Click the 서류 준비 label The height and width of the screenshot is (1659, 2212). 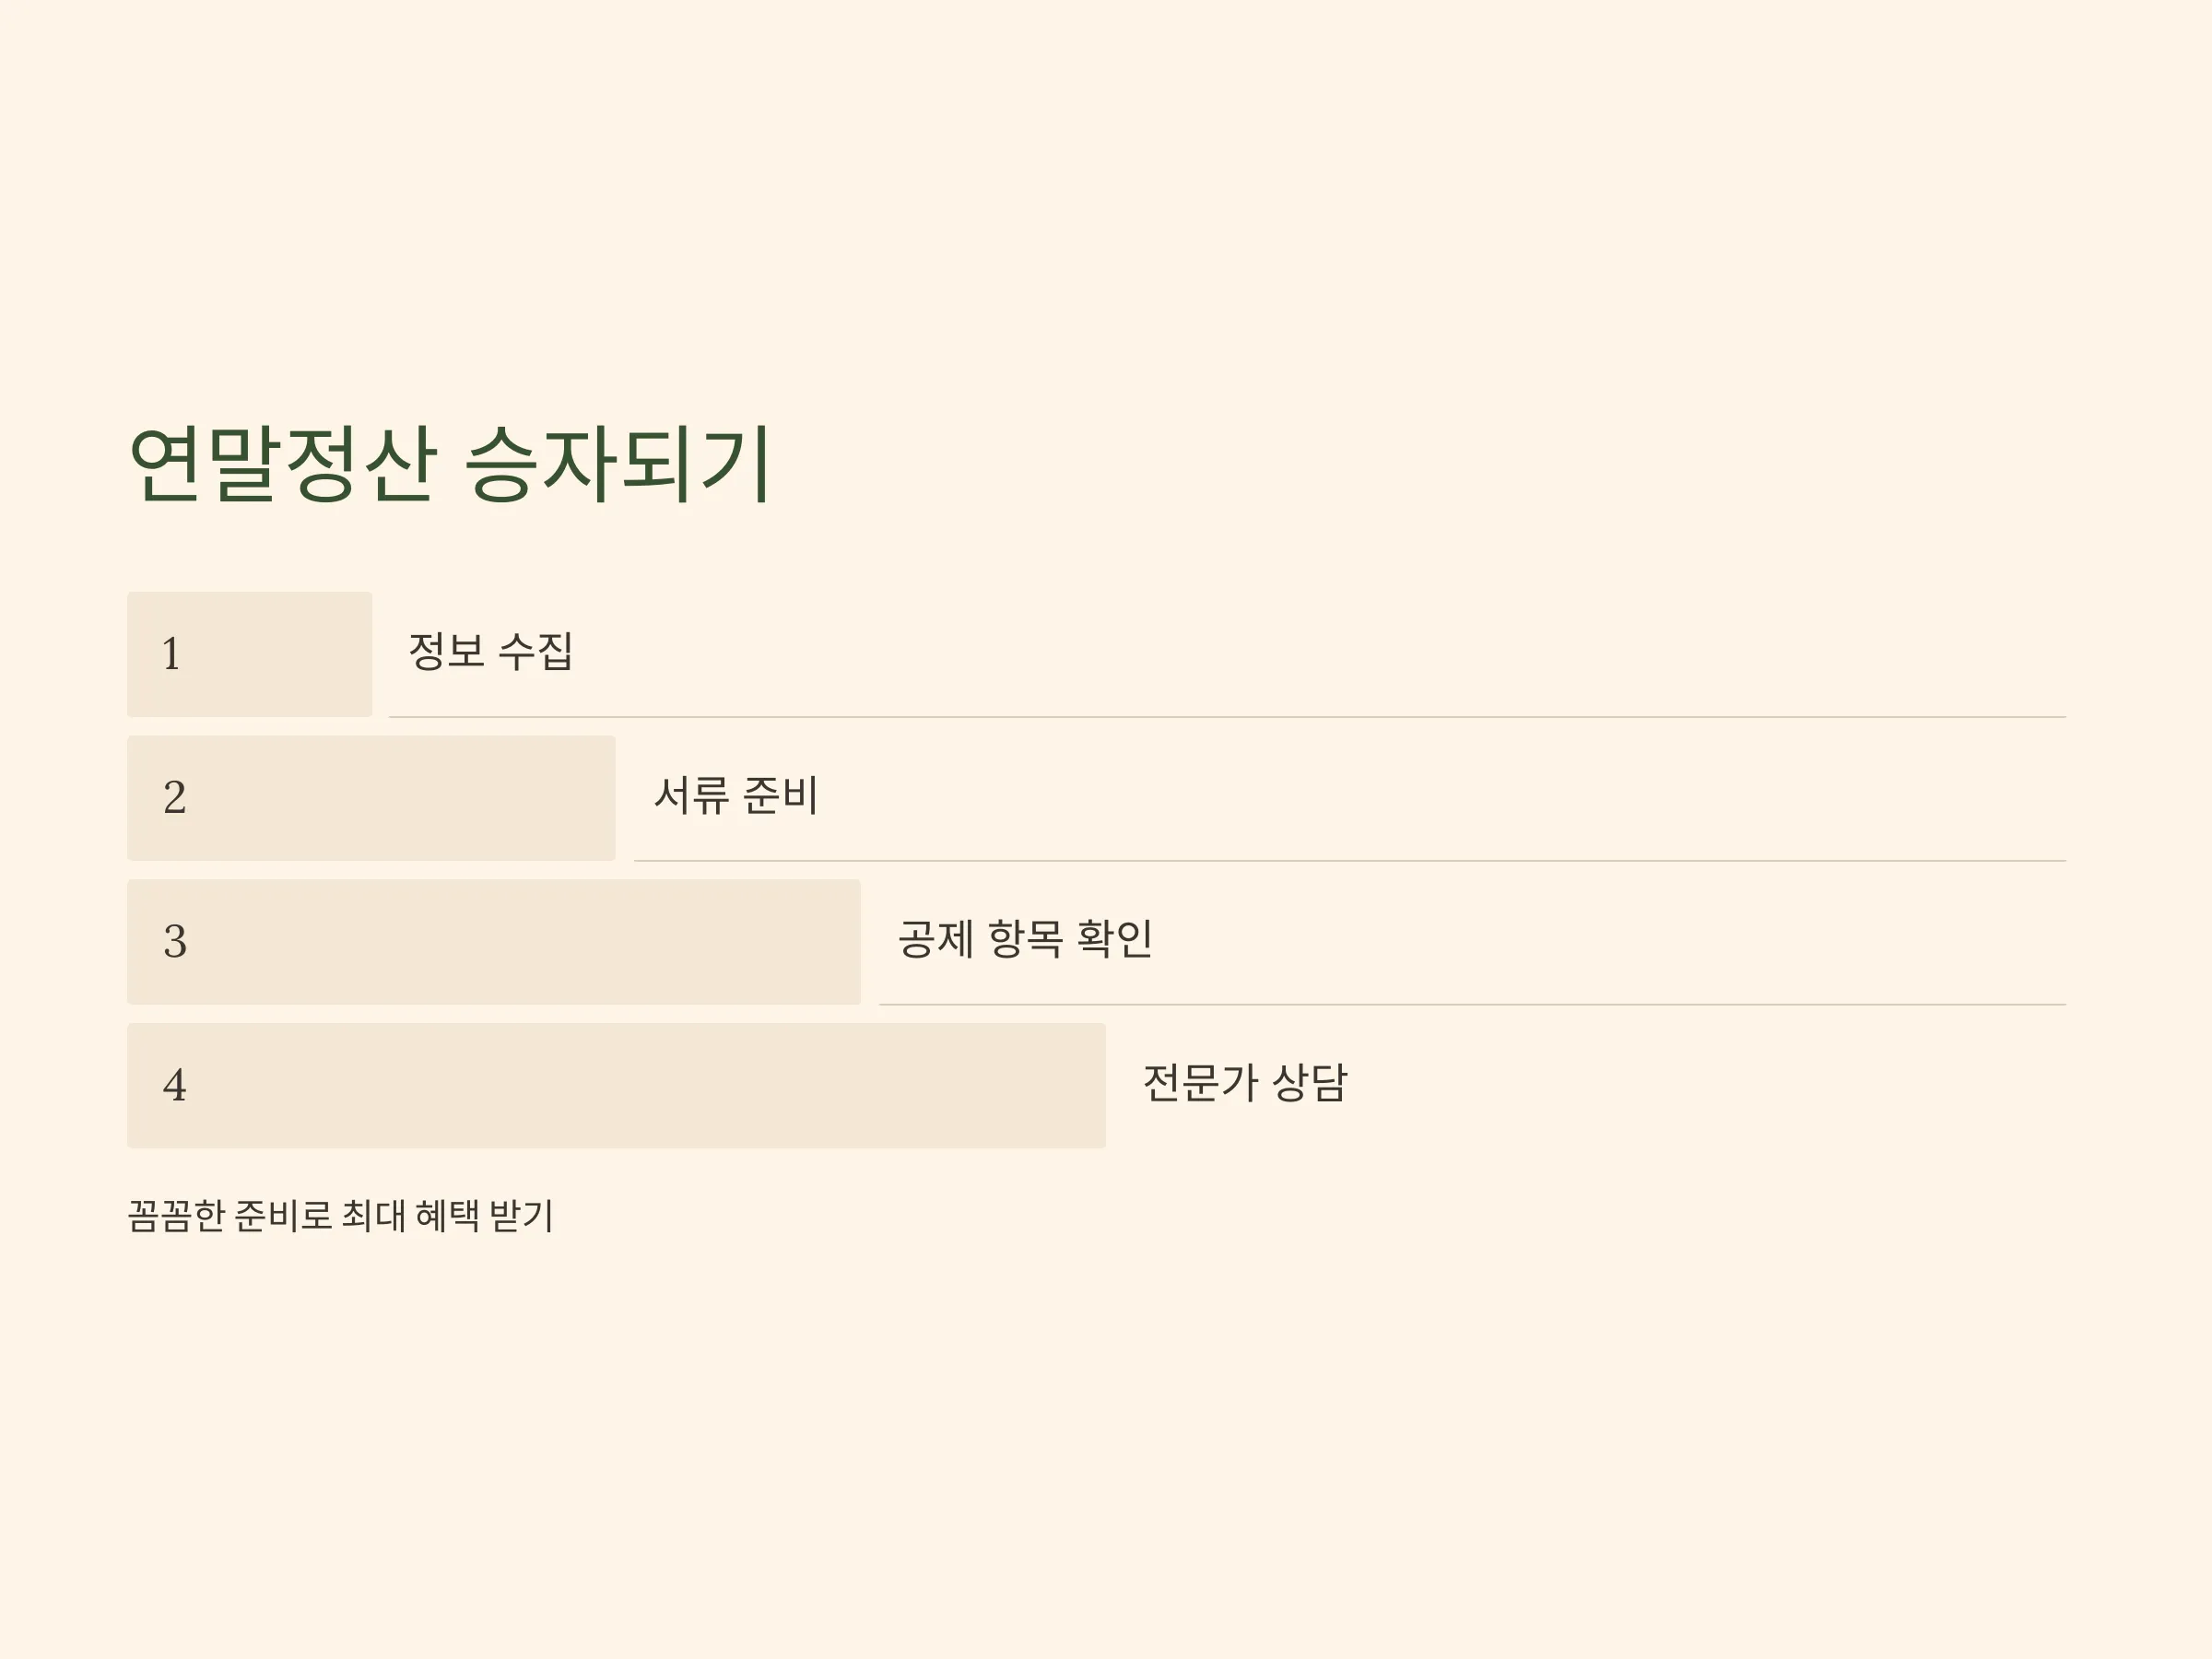coord(737,796)
